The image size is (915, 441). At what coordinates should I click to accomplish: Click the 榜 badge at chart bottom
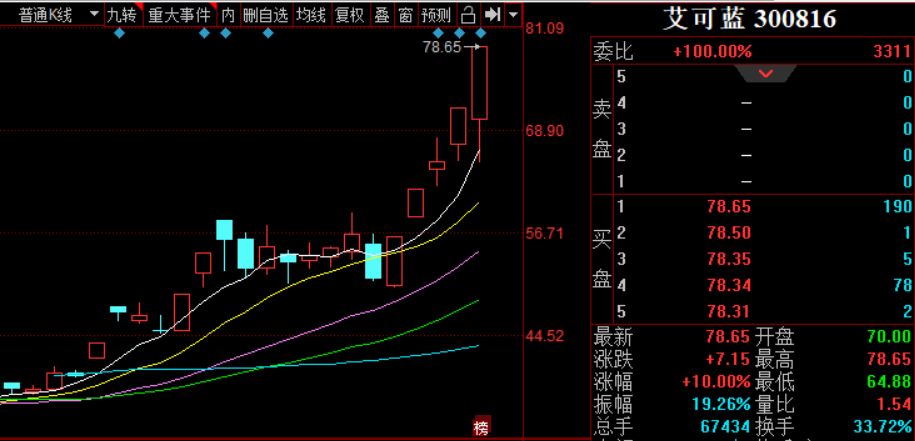tap(481, 429)
